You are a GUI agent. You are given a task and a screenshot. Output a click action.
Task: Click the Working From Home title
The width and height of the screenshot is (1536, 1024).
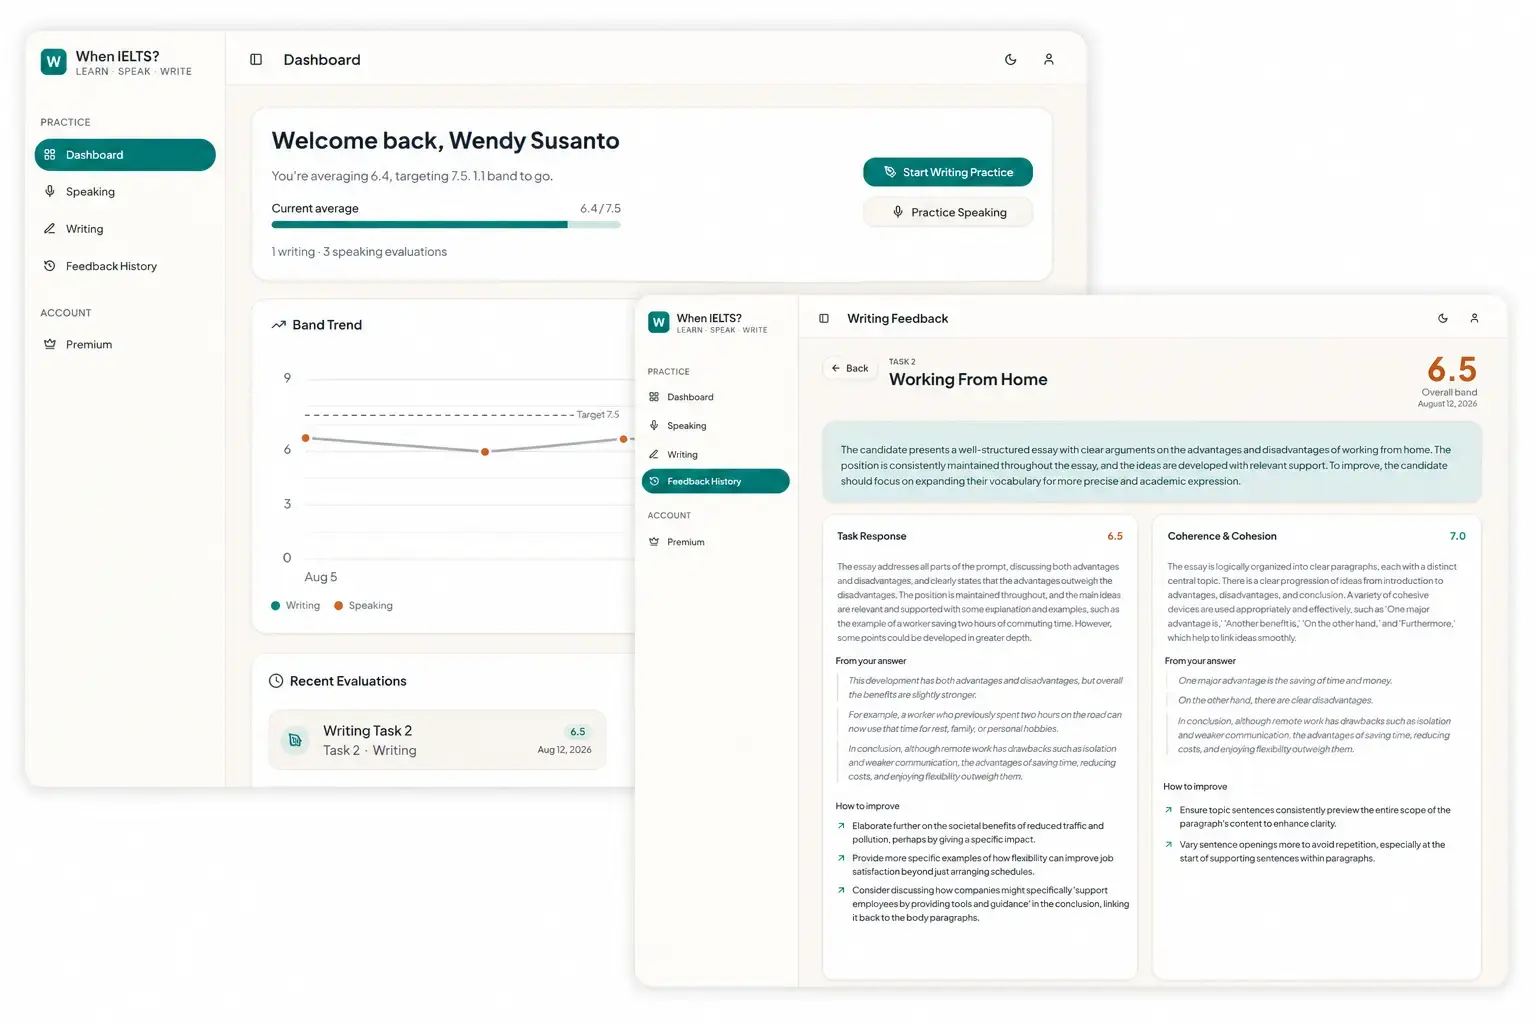968,380
